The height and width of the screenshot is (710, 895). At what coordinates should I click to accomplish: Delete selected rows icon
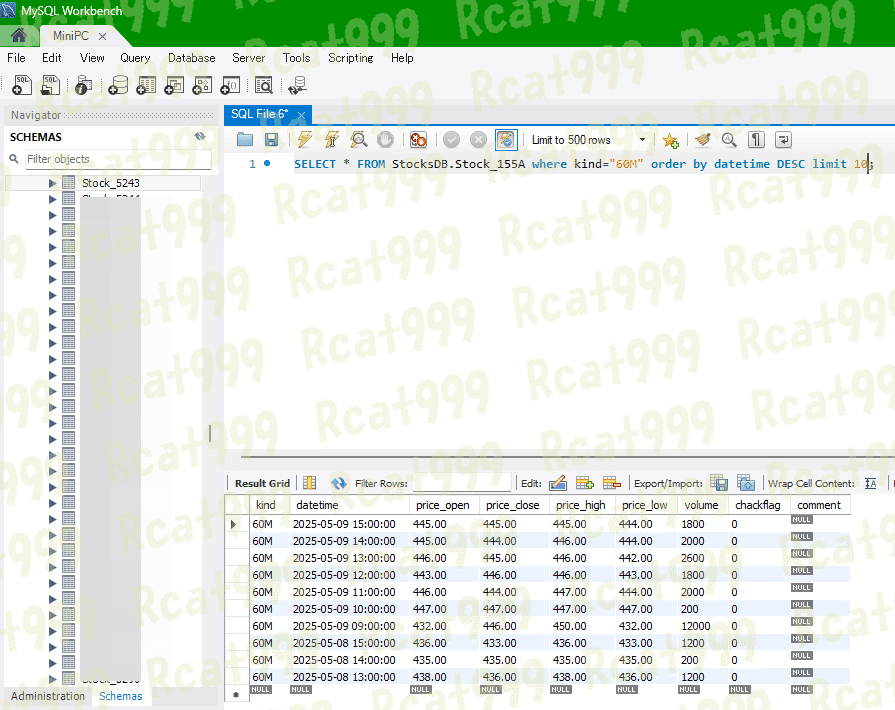coord(611,483)
